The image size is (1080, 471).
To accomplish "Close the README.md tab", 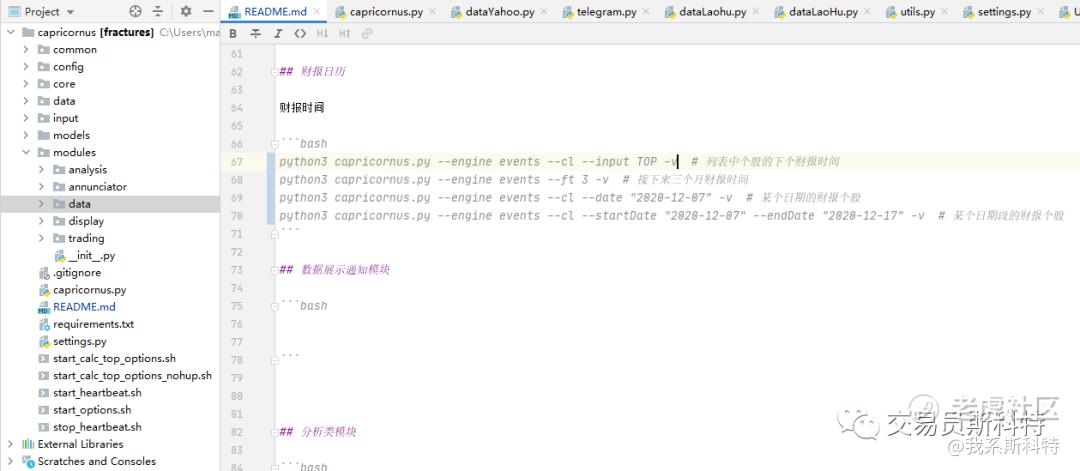I will 316,12.
